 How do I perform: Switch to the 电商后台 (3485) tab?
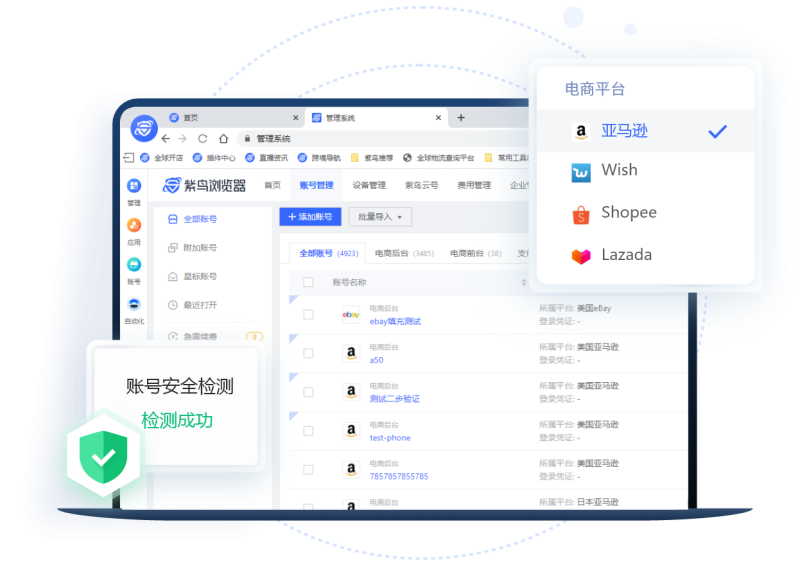pyautogui.click(x=404, y=253)
